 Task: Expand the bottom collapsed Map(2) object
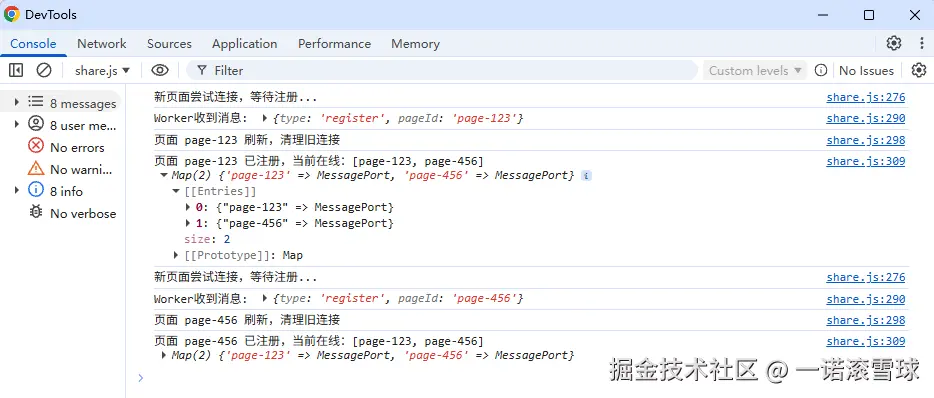click(x=164, y=355)
